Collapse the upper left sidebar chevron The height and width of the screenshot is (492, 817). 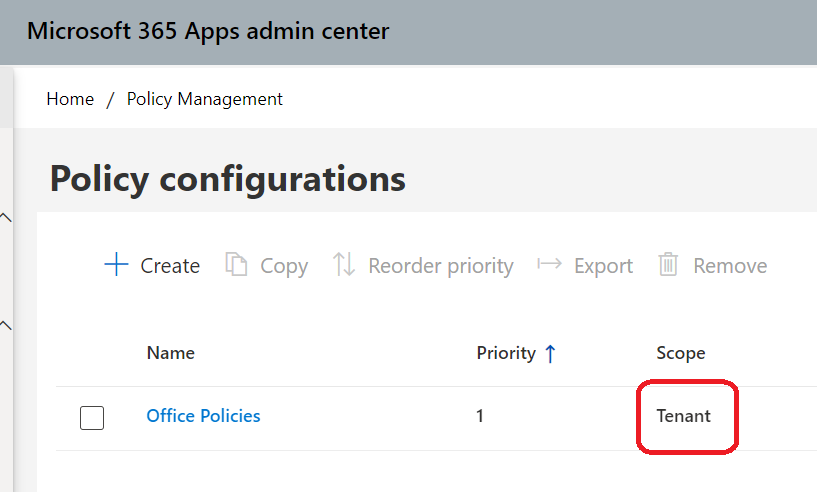coord(6,216)
